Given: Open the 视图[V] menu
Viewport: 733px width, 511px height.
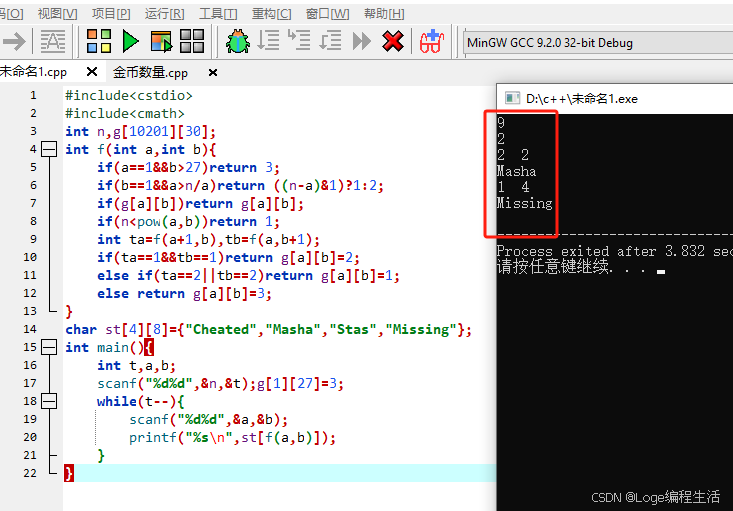Looking at the screenshot, I should coord(57,14).
